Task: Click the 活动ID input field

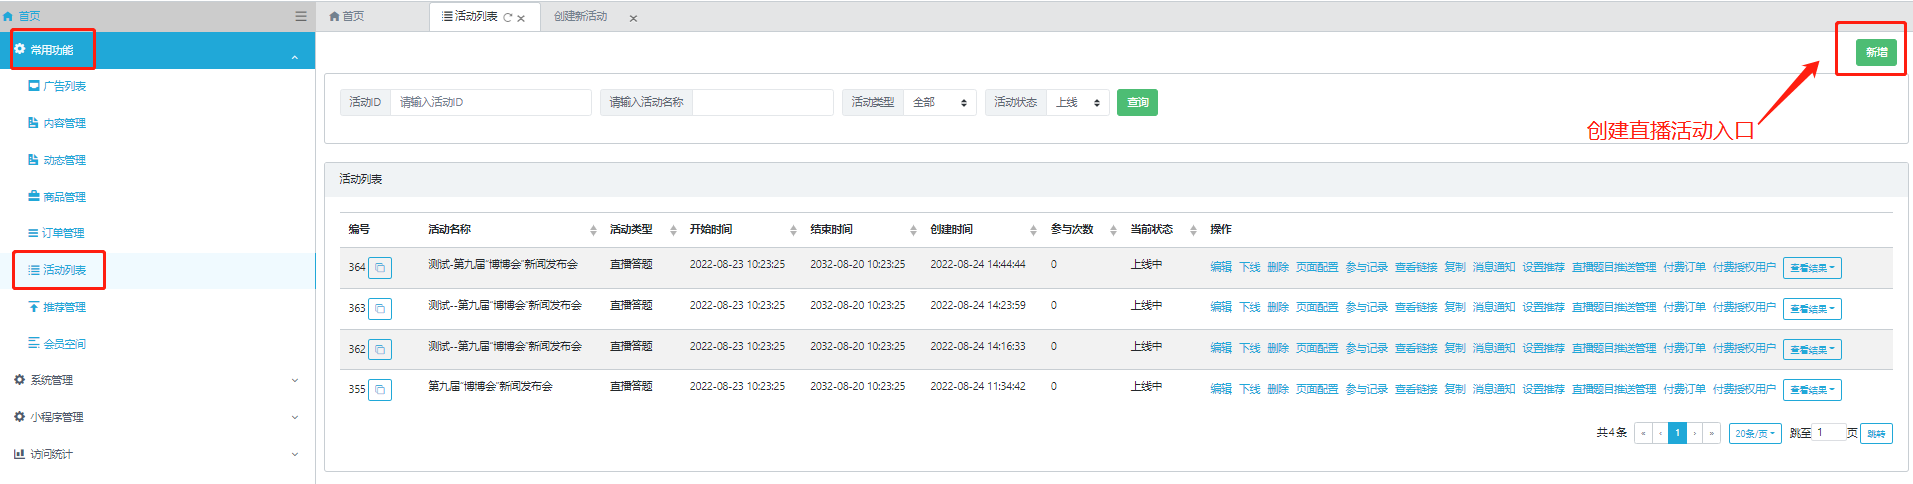Action: point(490,103)
